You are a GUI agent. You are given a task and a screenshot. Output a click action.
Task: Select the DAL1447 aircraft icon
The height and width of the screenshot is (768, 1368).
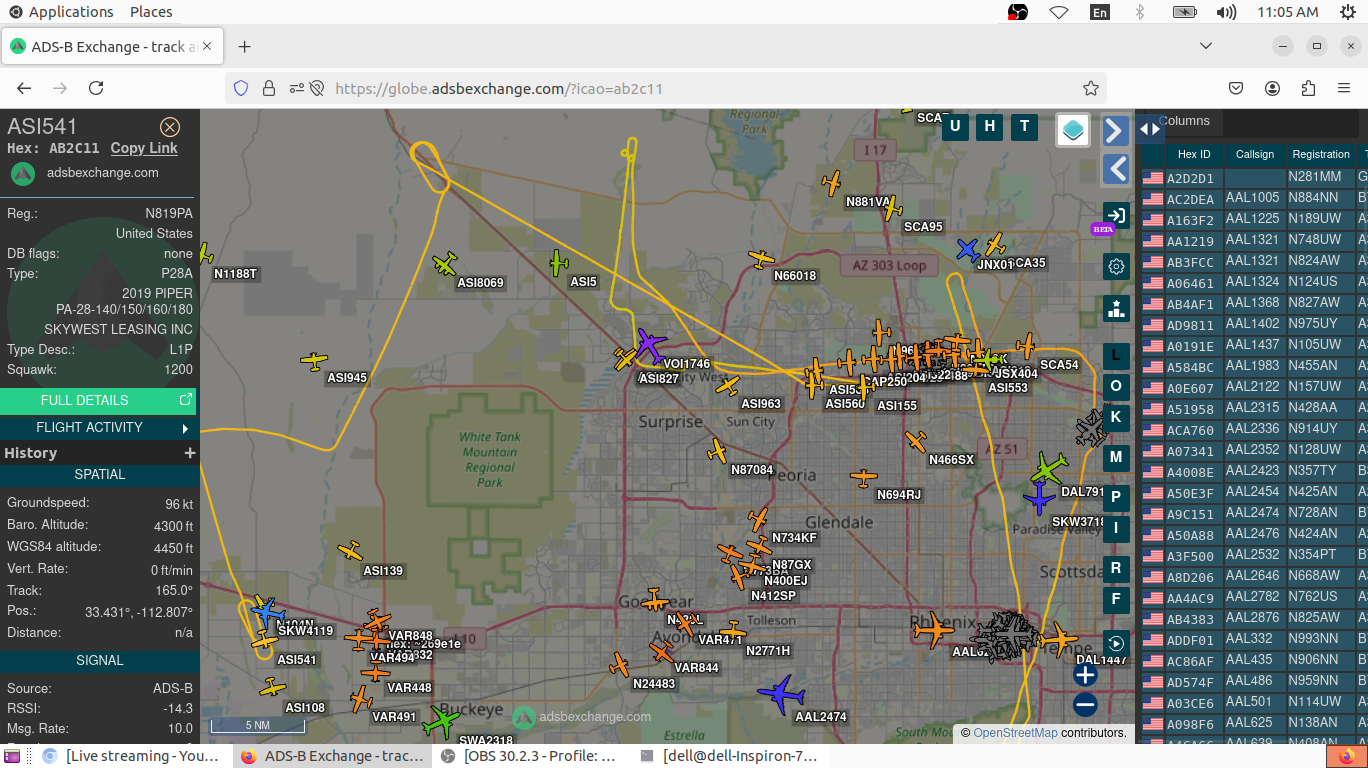point(1058,637)
